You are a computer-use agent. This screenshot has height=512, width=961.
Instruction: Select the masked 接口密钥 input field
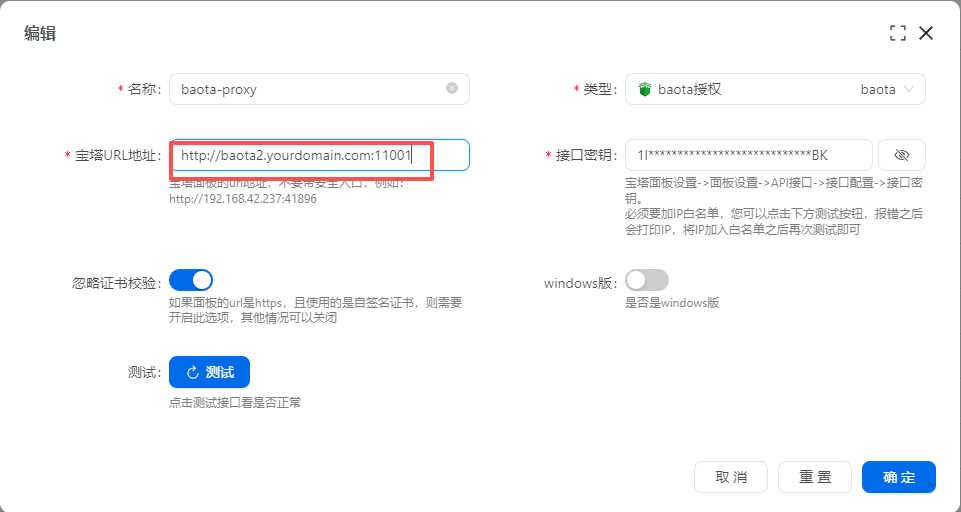748,155
